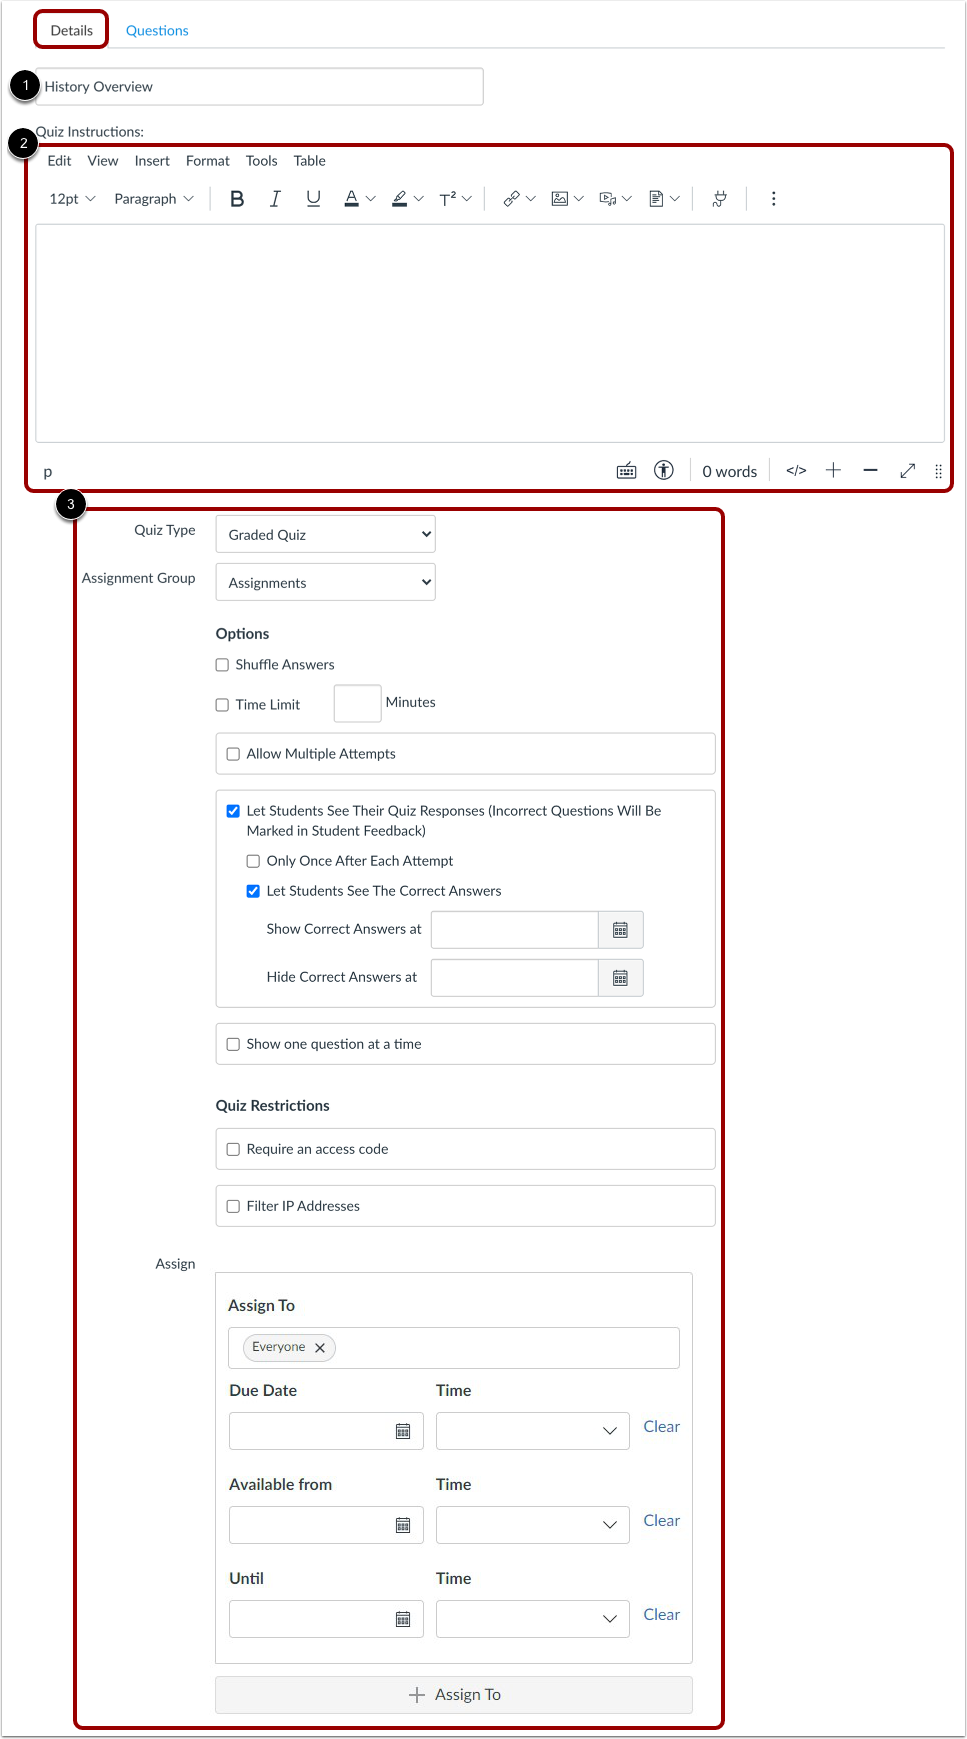Screen dimensions: 967x1739
Task: Open the Until calendar picker
Action: (x=403, y=1619)
